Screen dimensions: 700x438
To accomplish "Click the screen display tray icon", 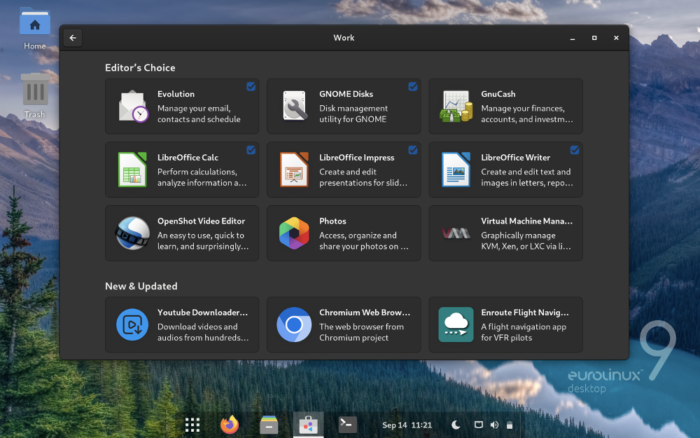I will (478, 425).
